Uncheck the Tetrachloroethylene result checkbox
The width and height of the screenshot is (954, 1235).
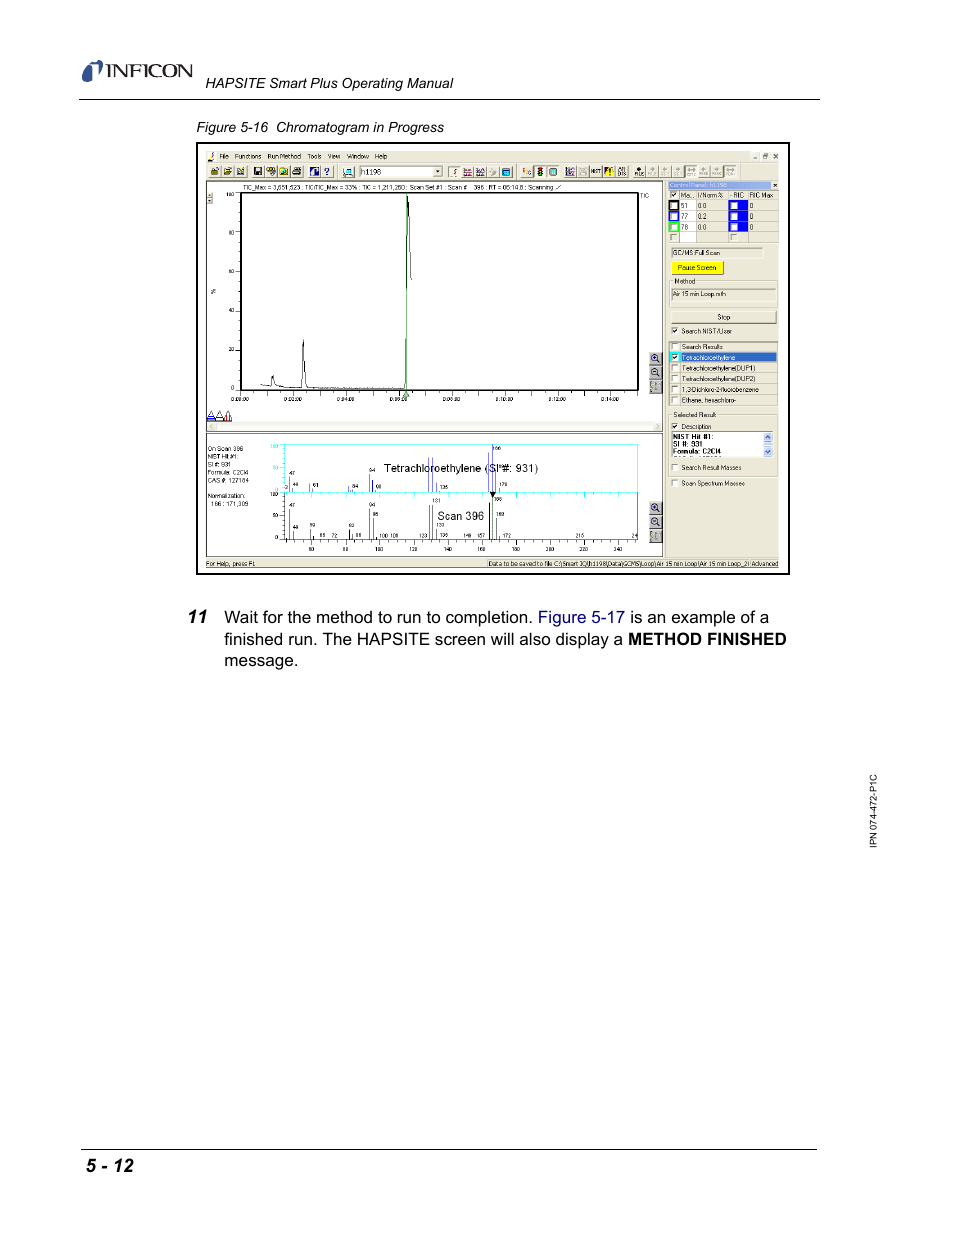tap(675, 357)
